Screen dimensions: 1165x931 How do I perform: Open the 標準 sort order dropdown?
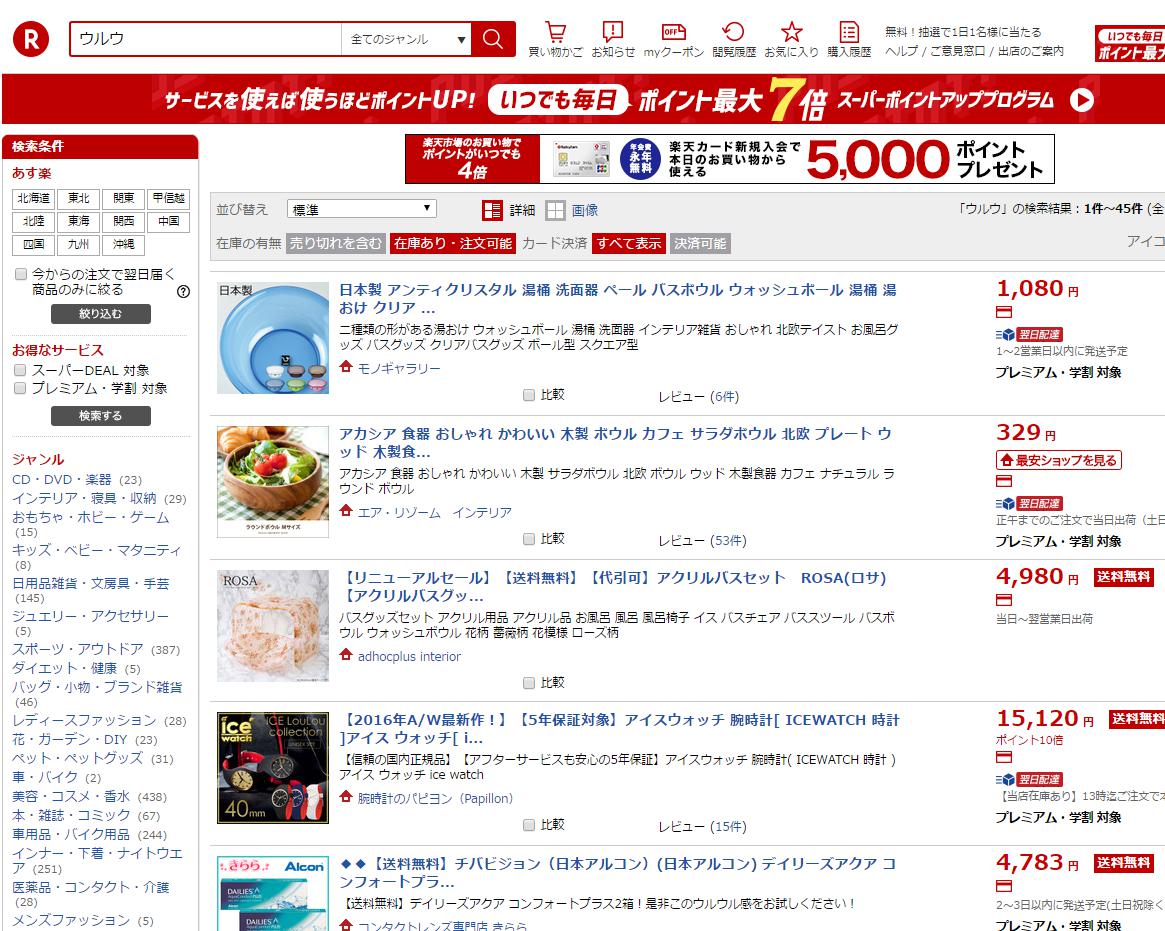click(361, 210)
